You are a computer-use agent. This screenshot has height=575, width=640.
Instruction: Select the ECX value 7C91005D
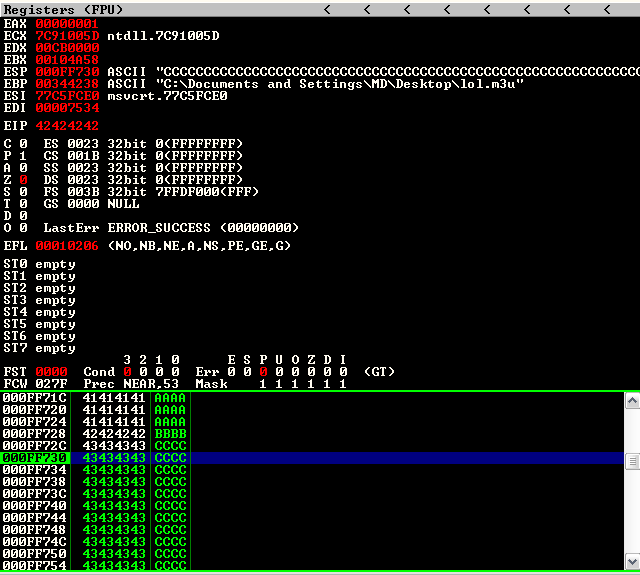click(67, 36)
